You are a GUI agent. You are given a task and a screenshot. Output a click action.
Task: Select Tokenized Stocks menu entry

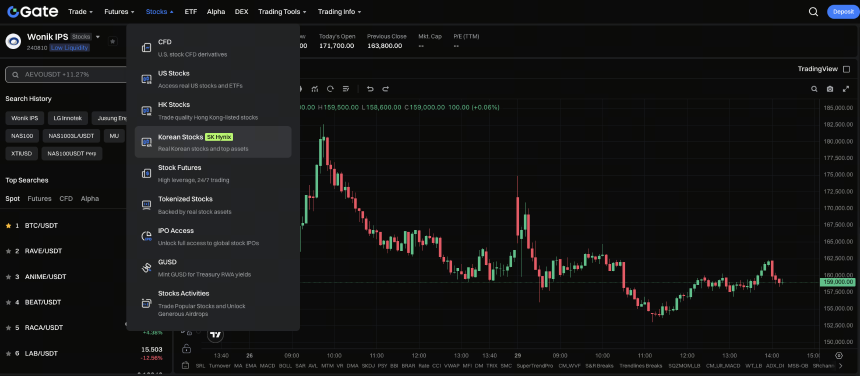(x=213, y=204)
